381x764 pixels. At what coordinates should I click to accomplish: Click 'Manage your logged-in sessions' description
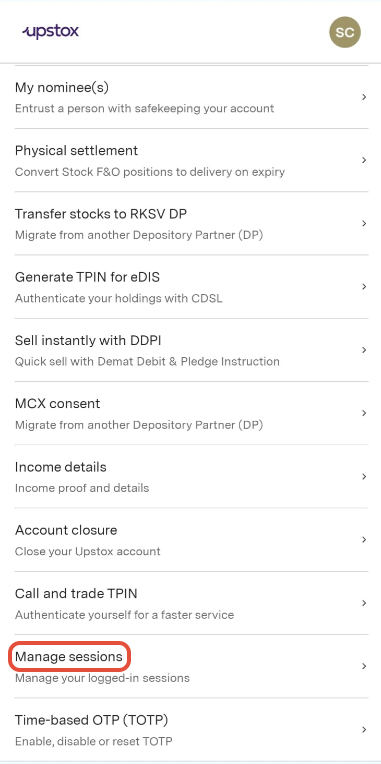pos(102,678)
